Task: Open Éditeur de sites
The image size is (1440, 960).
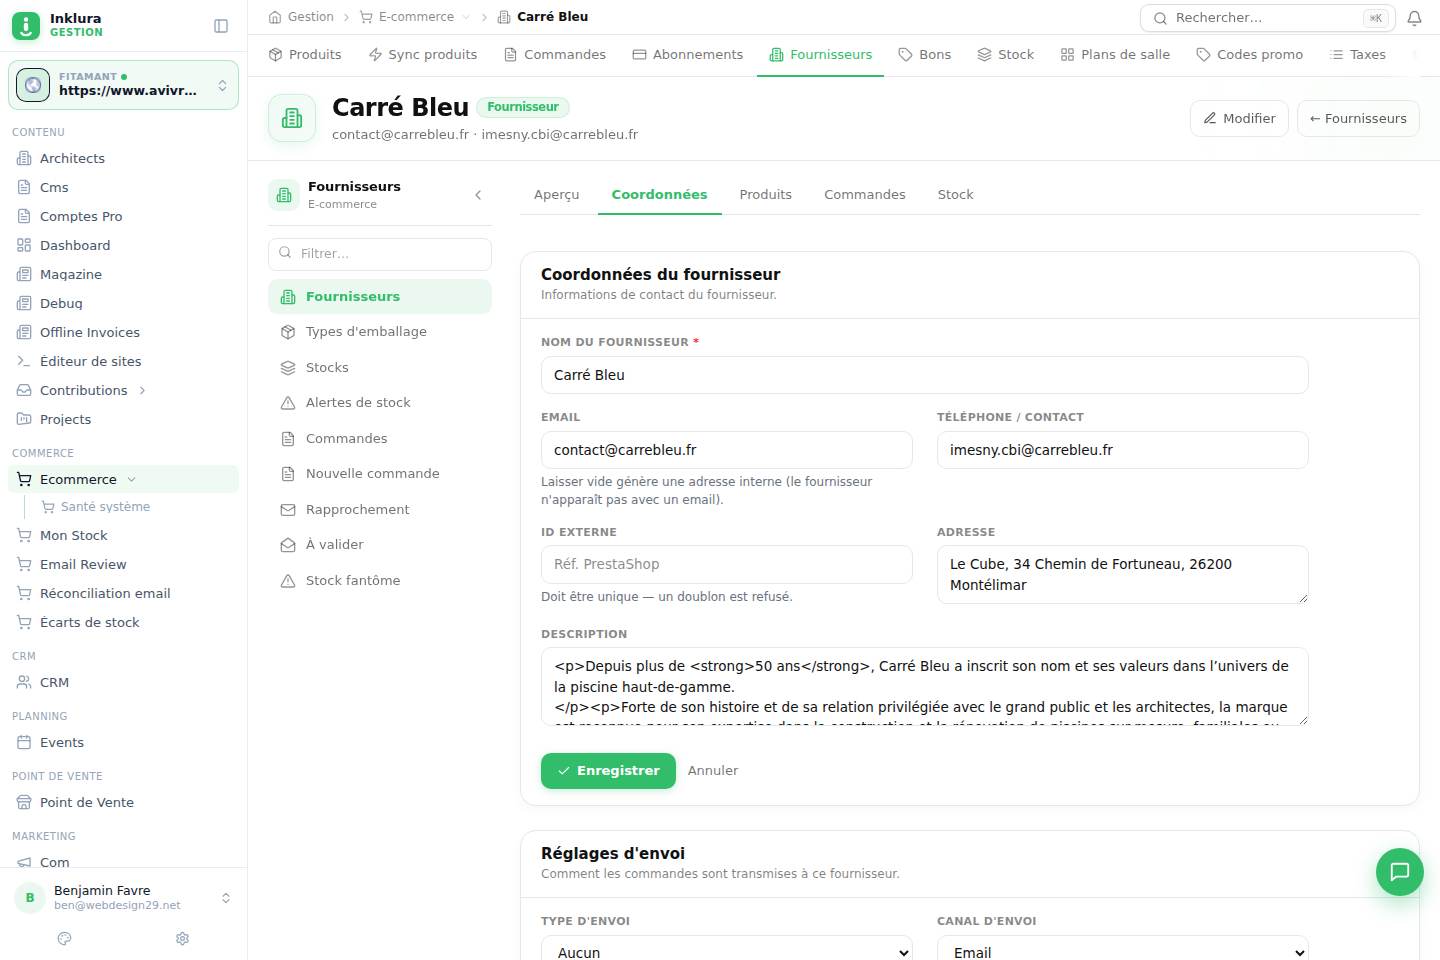Action: [123, 361]
